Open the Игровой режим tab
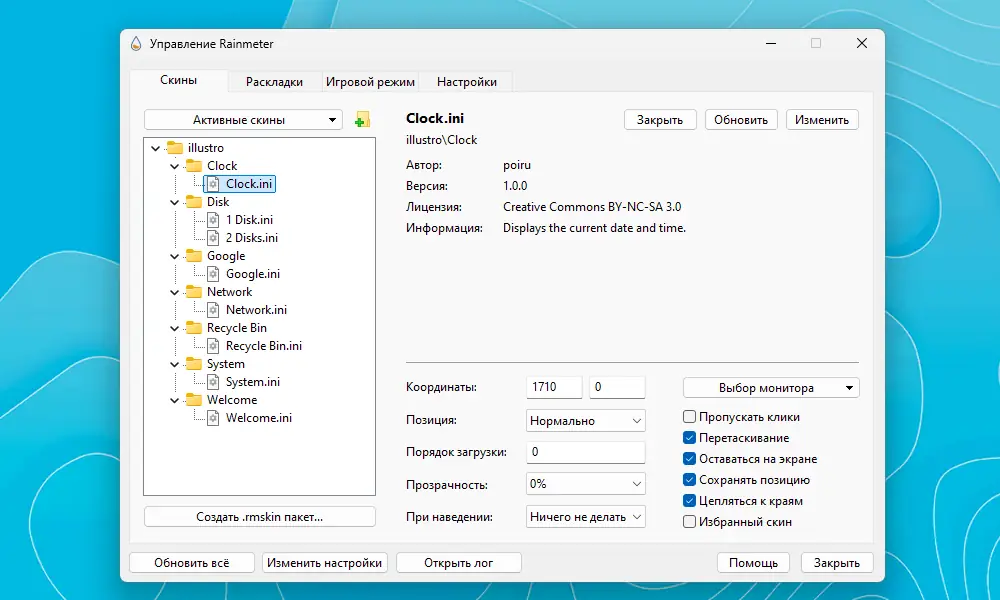Image resolution: width=1000 pixels, height=600 pixels. click(370, 82)
